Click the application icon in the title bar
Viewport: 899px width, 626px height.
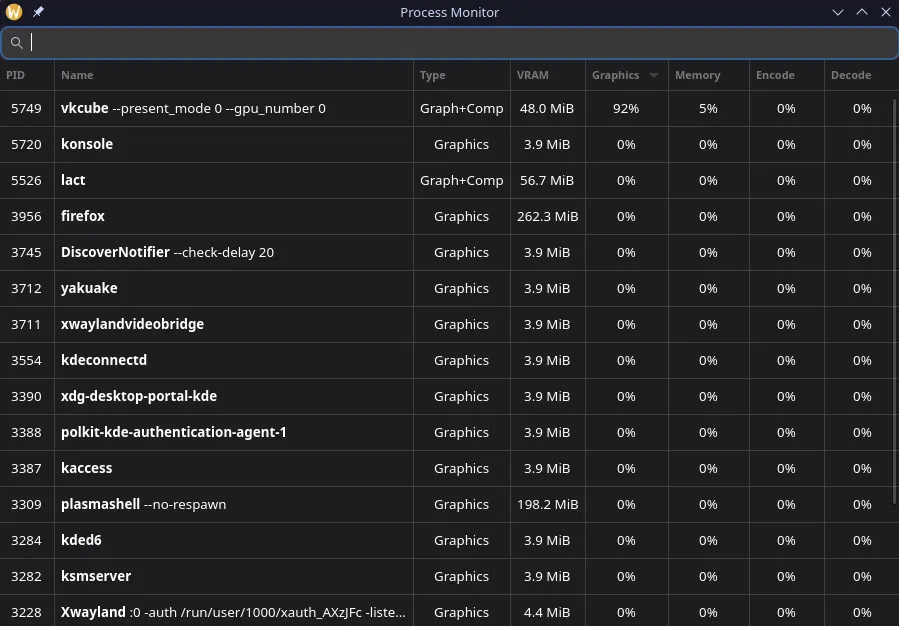[x=14, y=12]
